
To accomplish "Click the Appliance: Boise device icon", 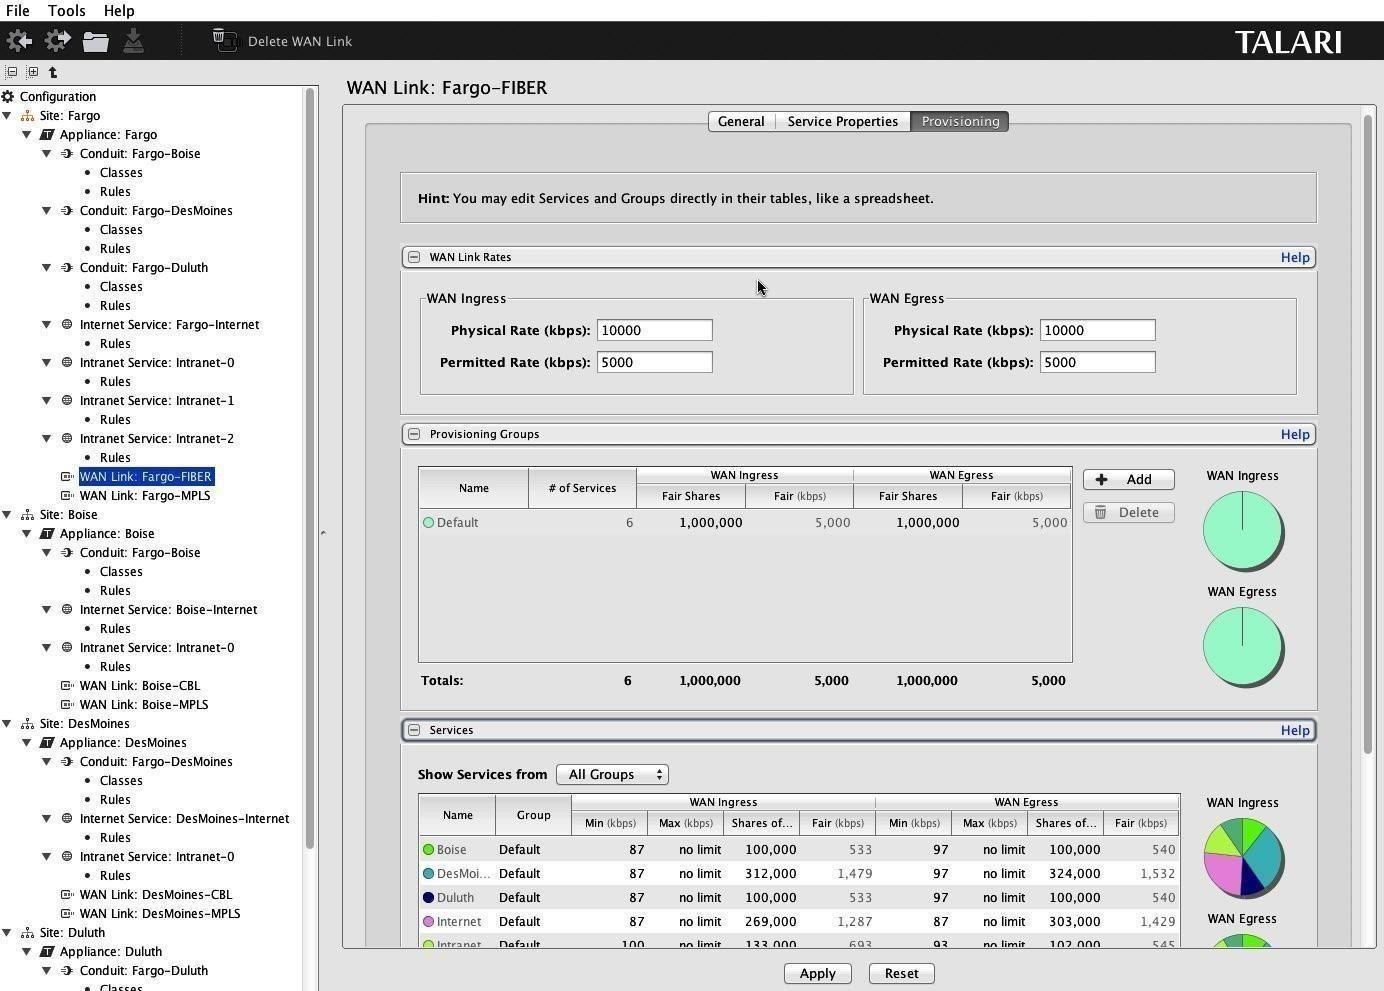I will [x=47, y=534].
